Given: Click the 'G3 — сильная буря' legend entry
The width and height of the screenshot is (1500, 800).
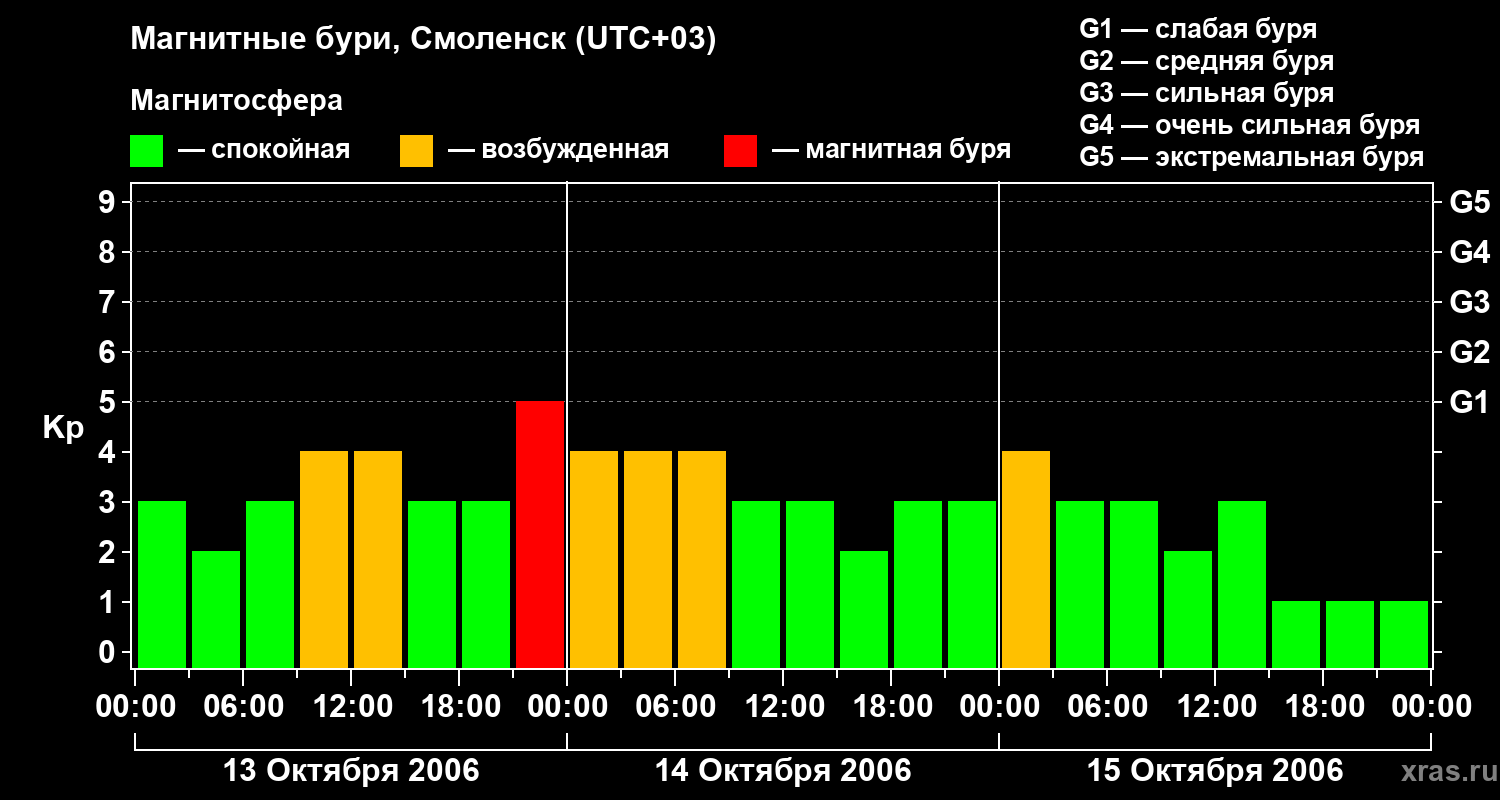Looking at the screenshot, I should (x=1206, y=93).
